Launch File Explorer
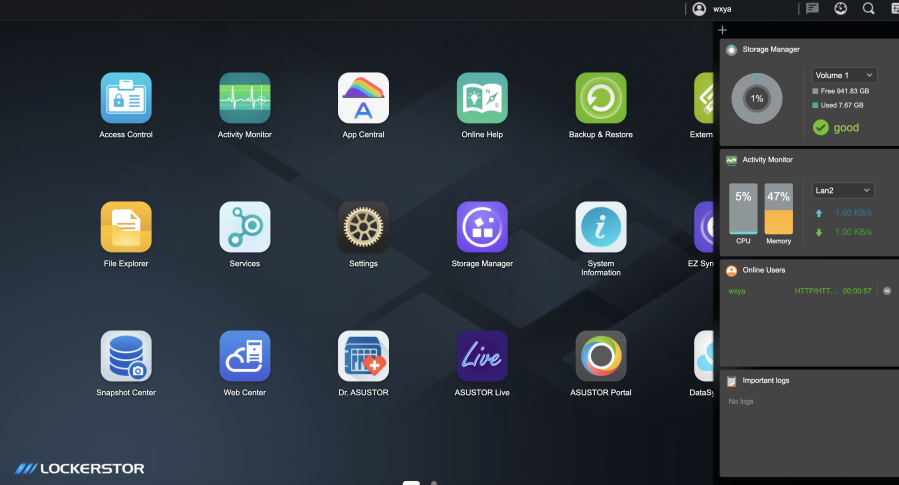The width and height of the screenshot is (899, 485). coord(126,227)
